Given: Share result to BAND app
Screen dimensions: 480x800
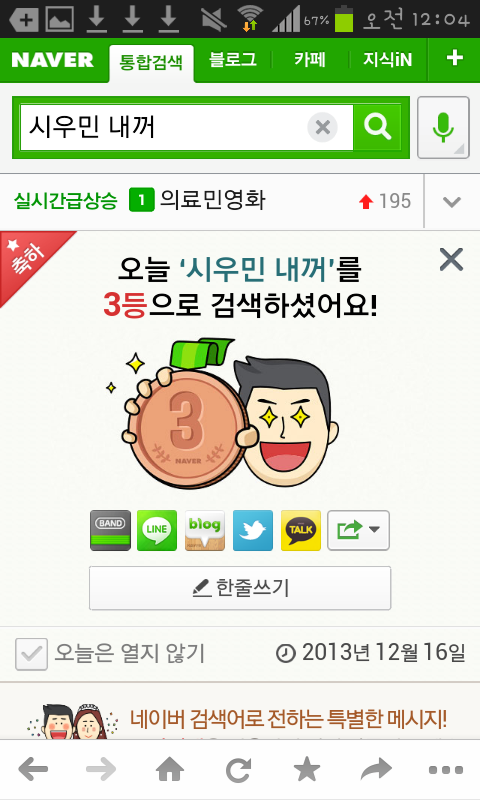Looking at the screenshot, I should coord(110,531).
